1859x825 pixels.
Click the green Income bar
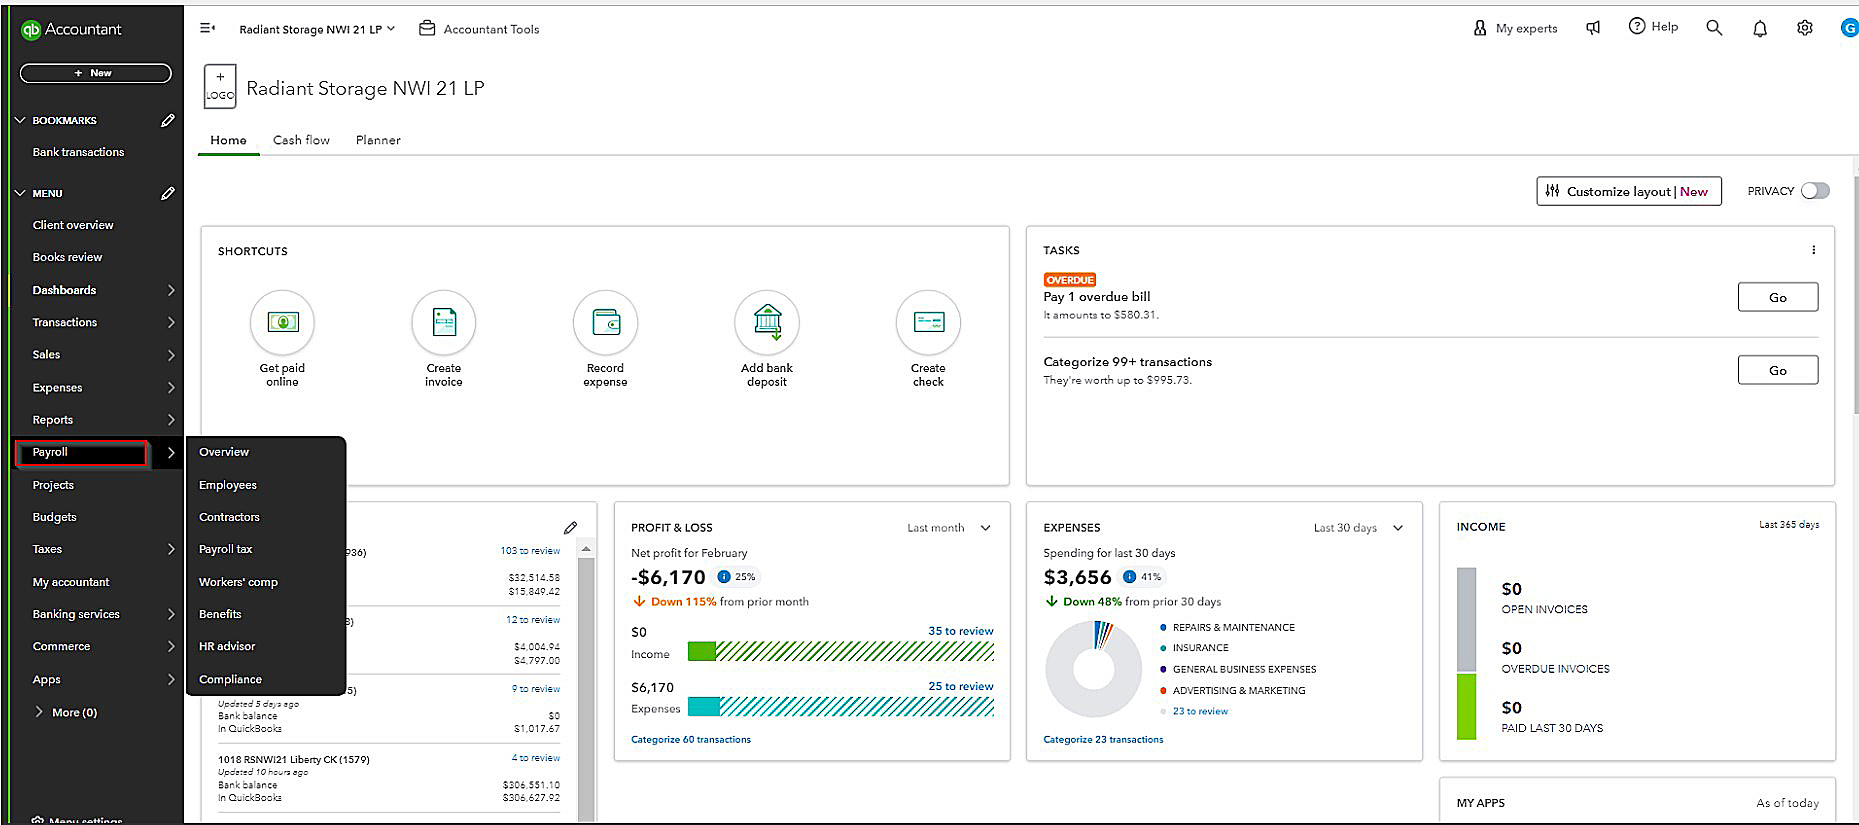pos(702,652)
